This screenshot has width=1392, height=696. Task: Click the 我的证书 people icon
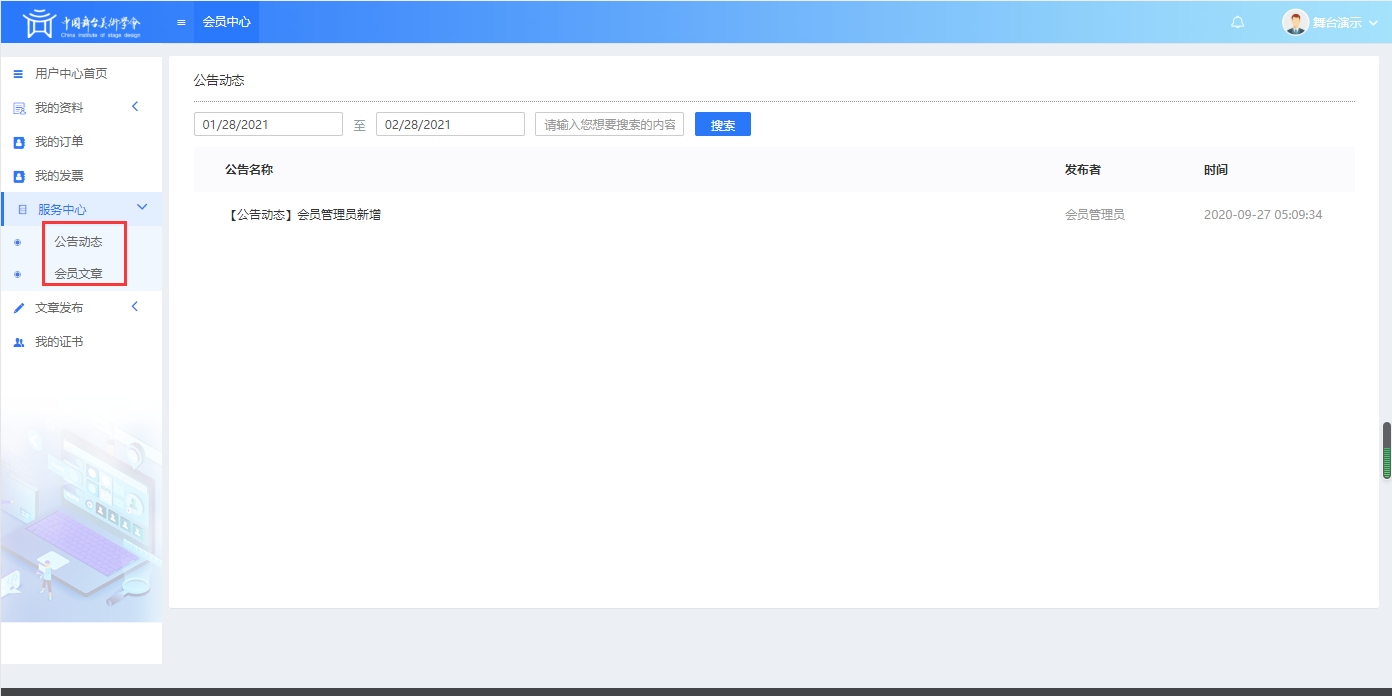click(x=18, y=343)
